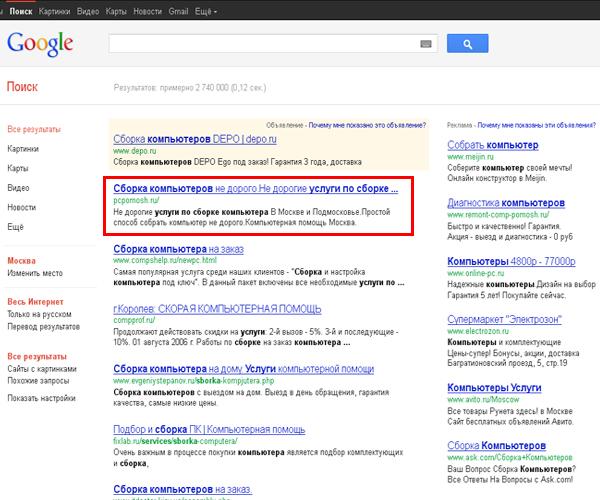The width and height of the screenshot is (600, 500).
Task: Click the www.compshelp.ru/newpc.html URL
Action: coord(165,260)
